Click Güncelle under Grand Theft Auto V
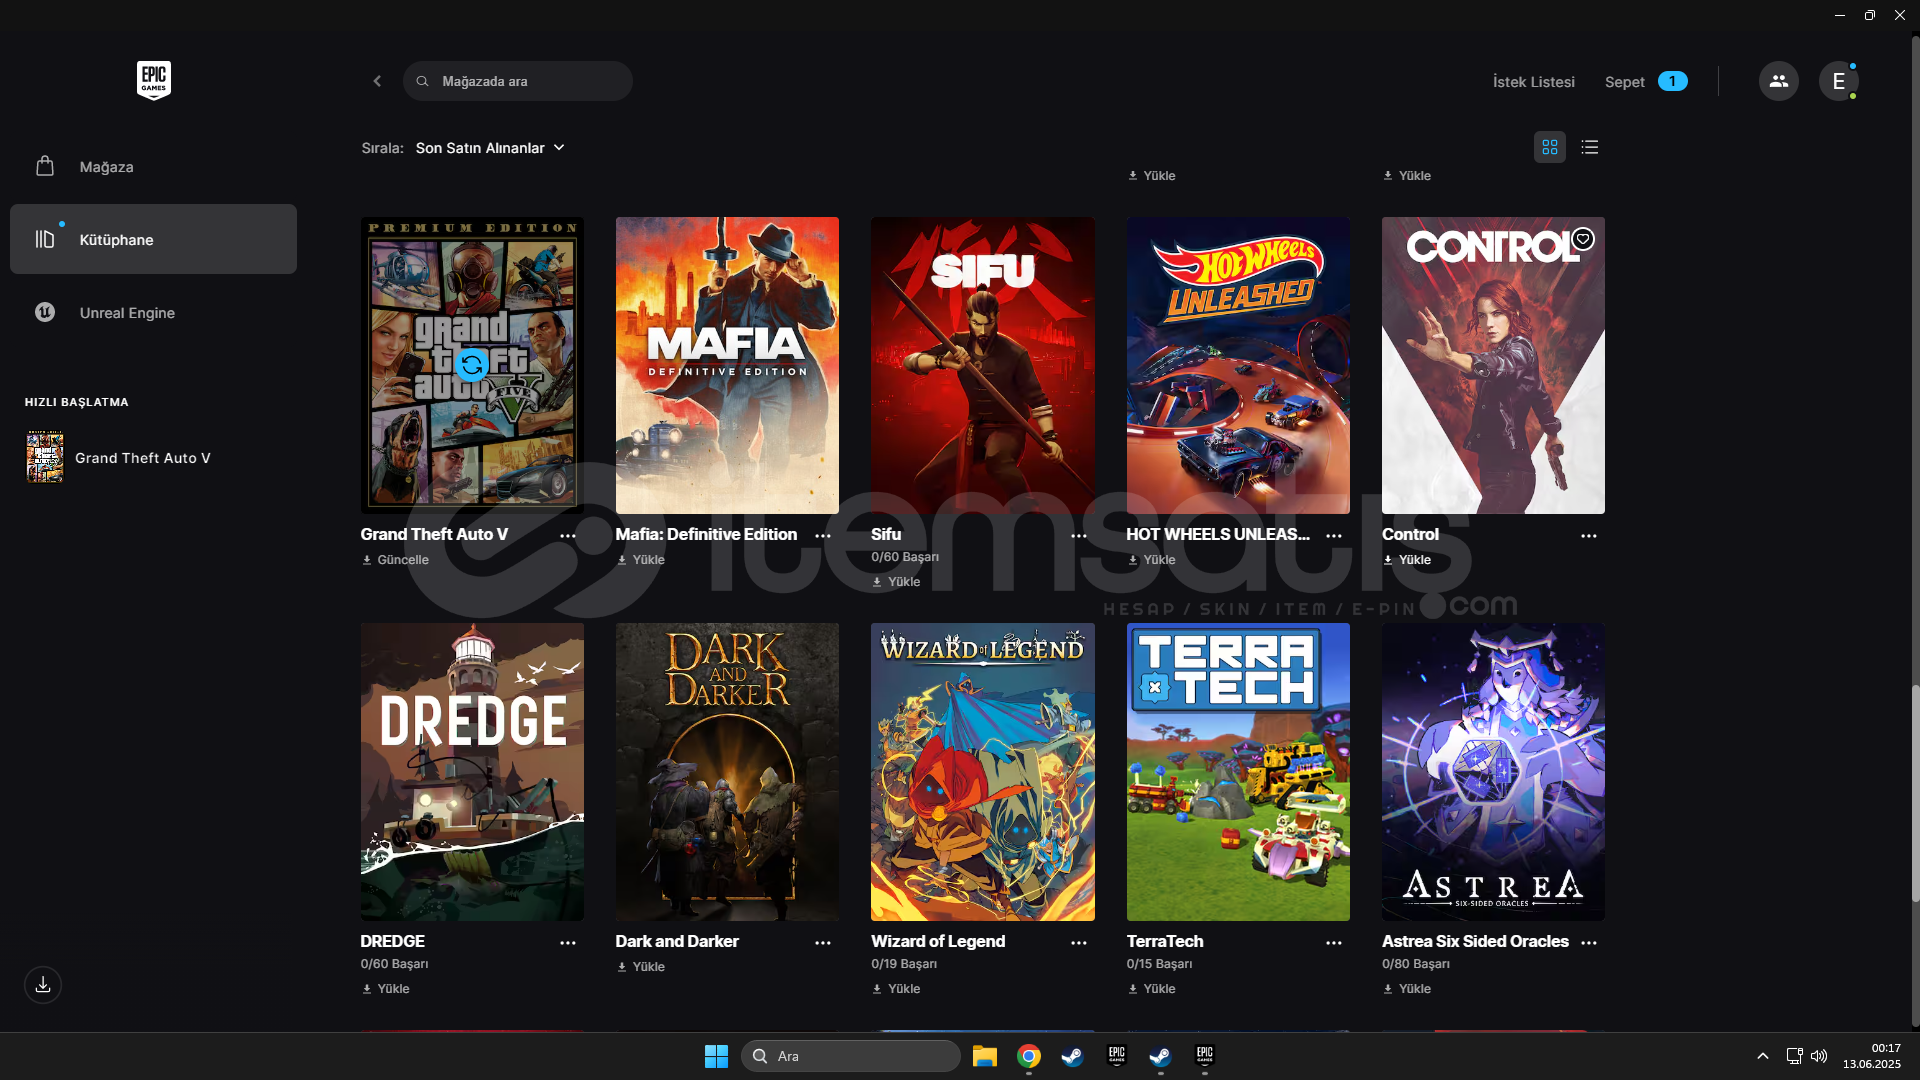This screenshot has height=1080, width=1920. click(x=395, y=560)
